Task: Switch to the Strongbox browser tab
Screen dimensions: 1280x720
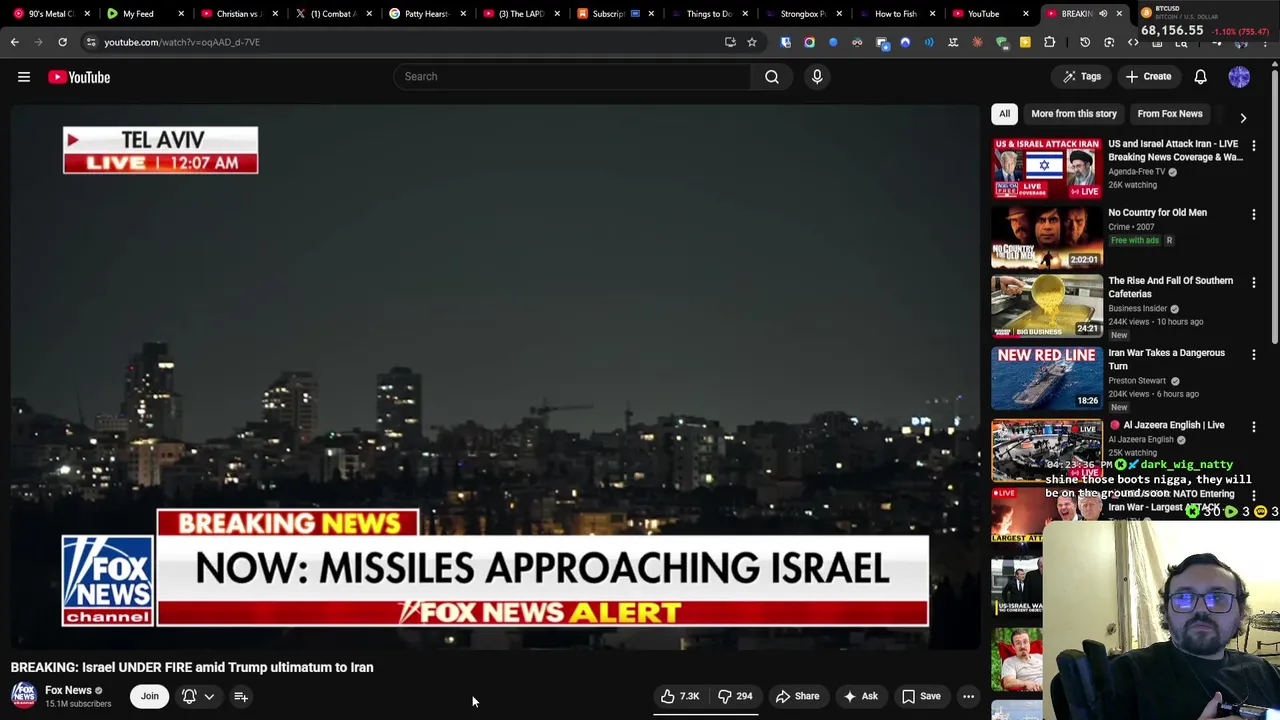Action: tap(801, 13)
